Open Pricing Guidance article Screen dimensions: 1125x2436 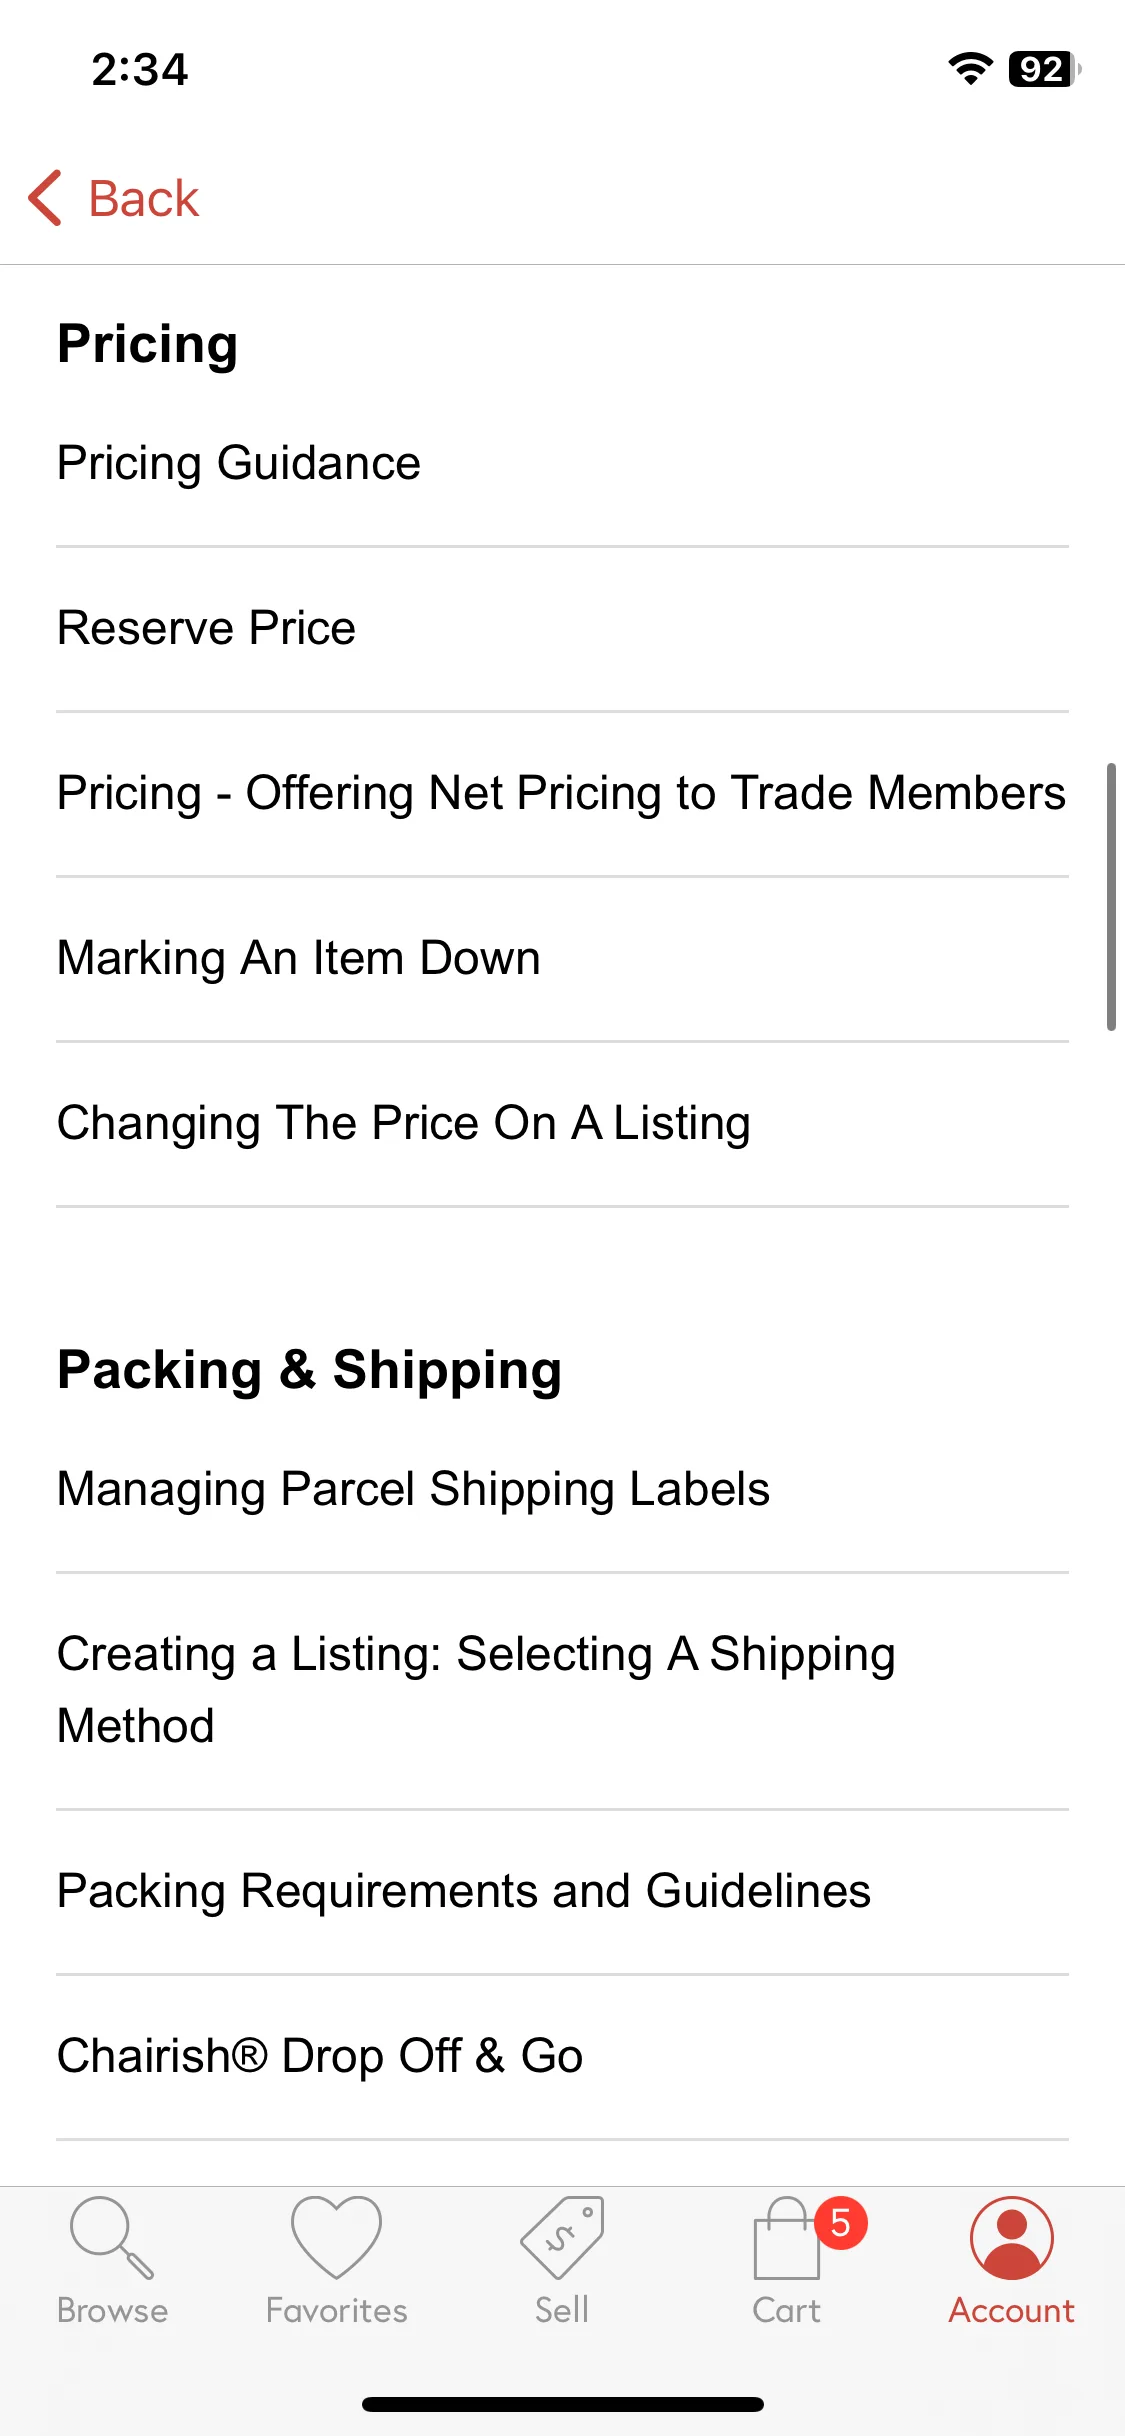562,463
